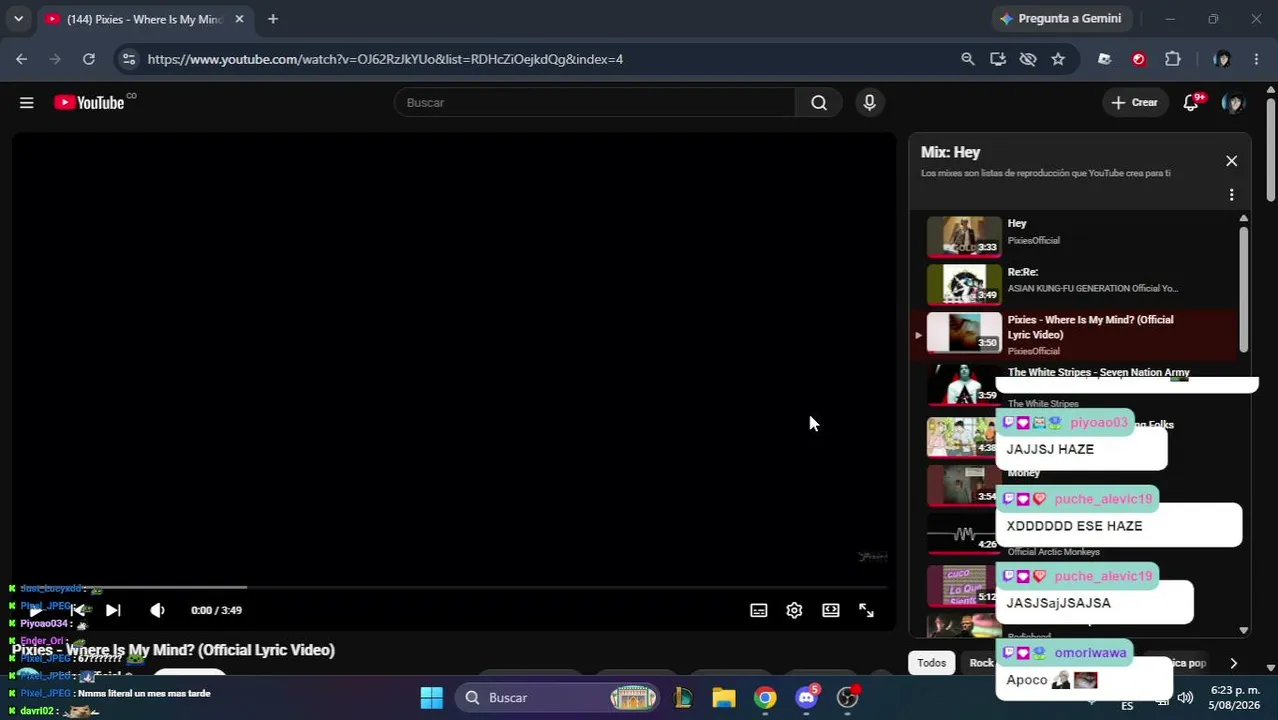Click the taskbar Buscar search box
Viewport: 1278px width, 720px height.
click(556, 698)
